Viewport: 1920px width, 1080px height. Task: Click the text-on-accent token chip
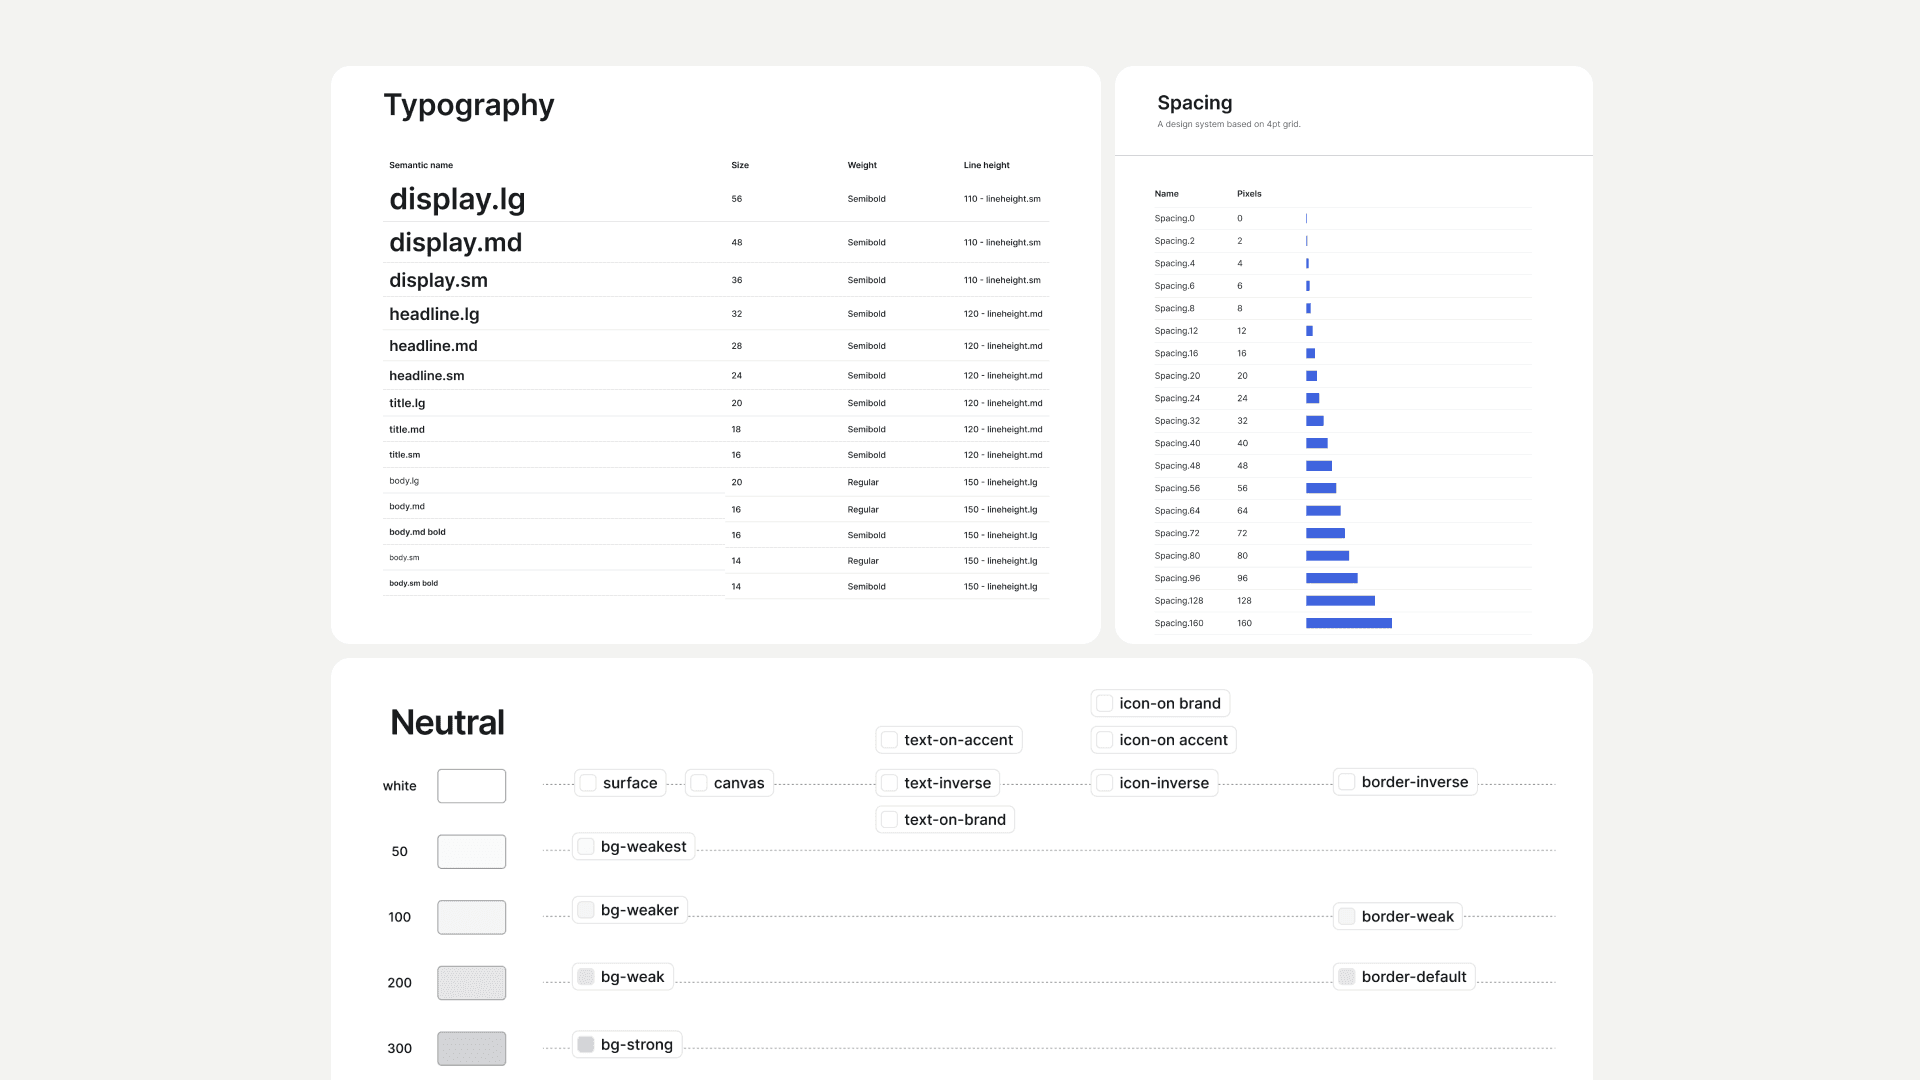[x=948, y=740]
